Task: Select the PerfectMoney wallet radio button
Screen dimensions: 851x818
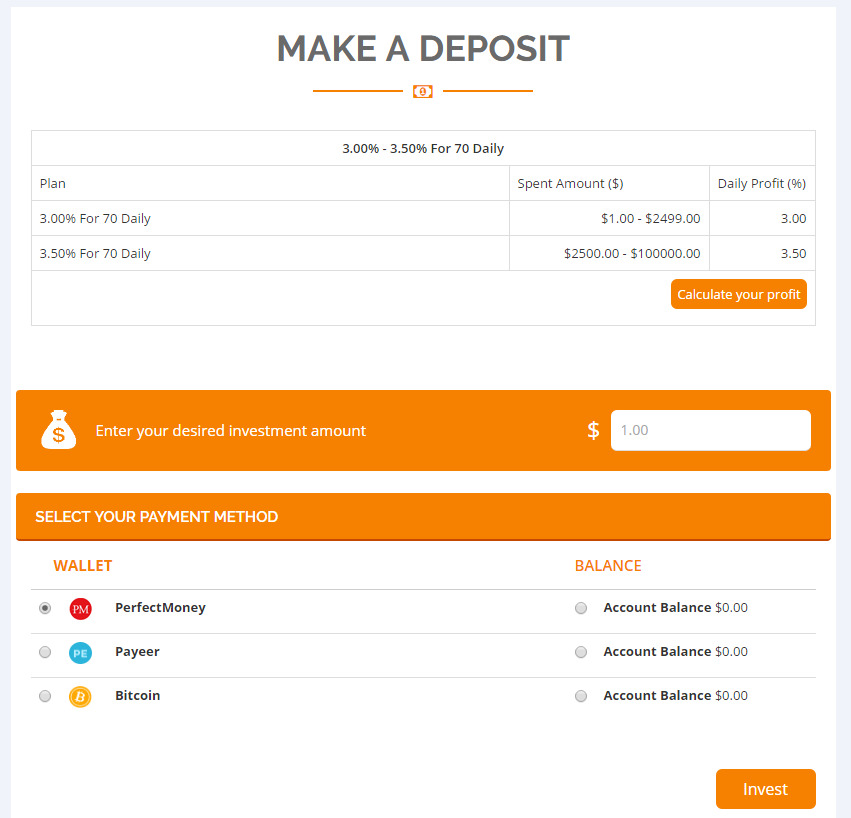Action: point(45,608)
